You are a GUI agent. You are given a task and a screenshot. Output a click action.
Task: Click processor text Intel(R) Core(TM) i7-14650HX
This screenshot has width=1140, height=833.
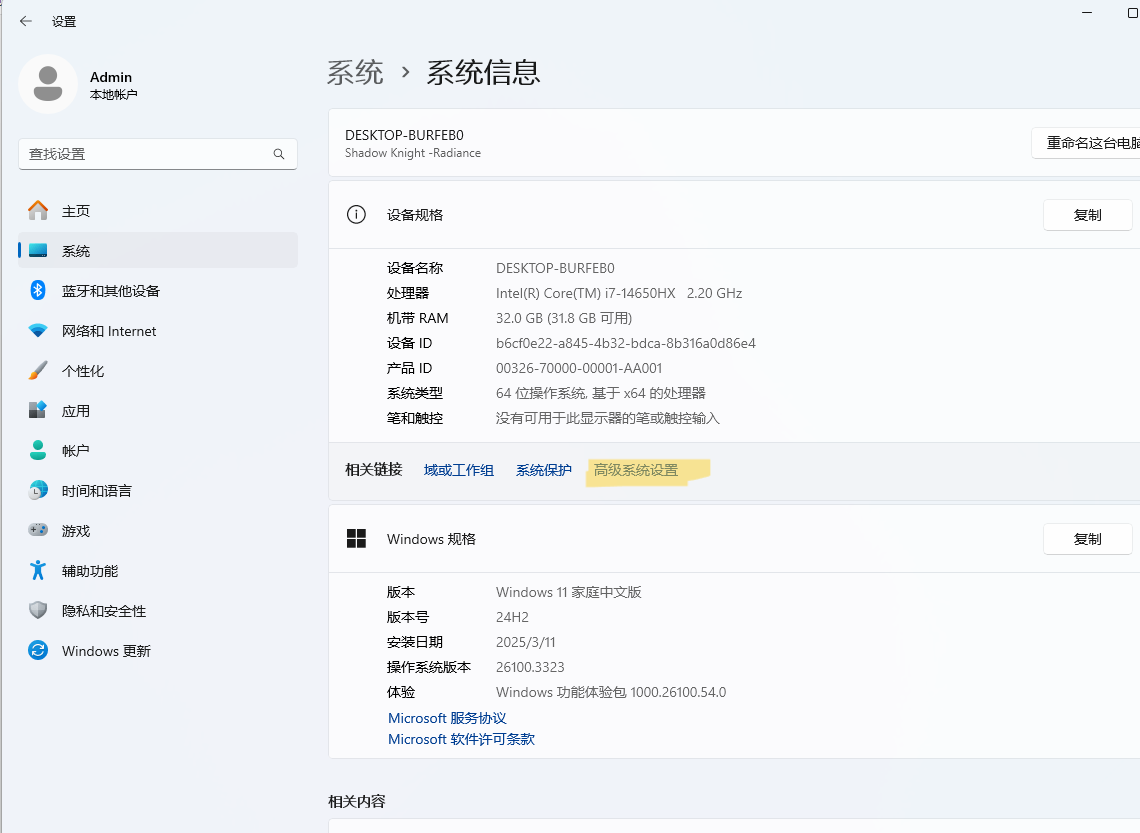[585, 294]
